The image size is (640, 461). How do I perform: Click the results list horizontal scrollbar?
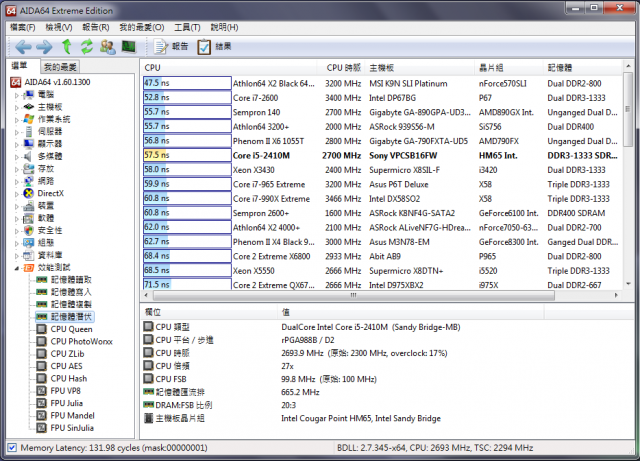click(353, 295)
